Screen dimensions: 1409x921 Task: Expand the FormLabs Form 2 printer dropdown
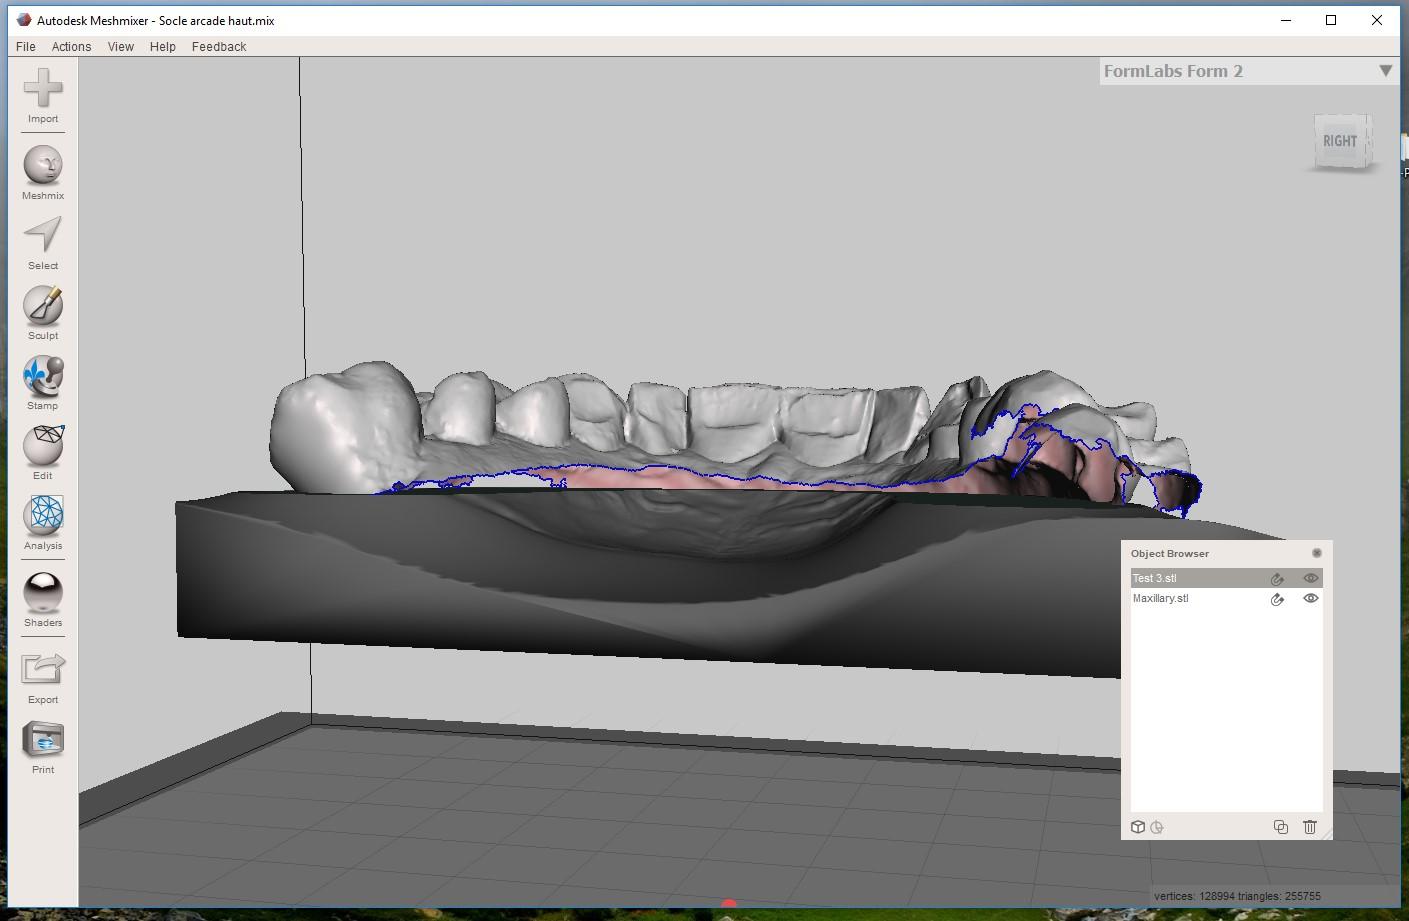[1385, 71]
